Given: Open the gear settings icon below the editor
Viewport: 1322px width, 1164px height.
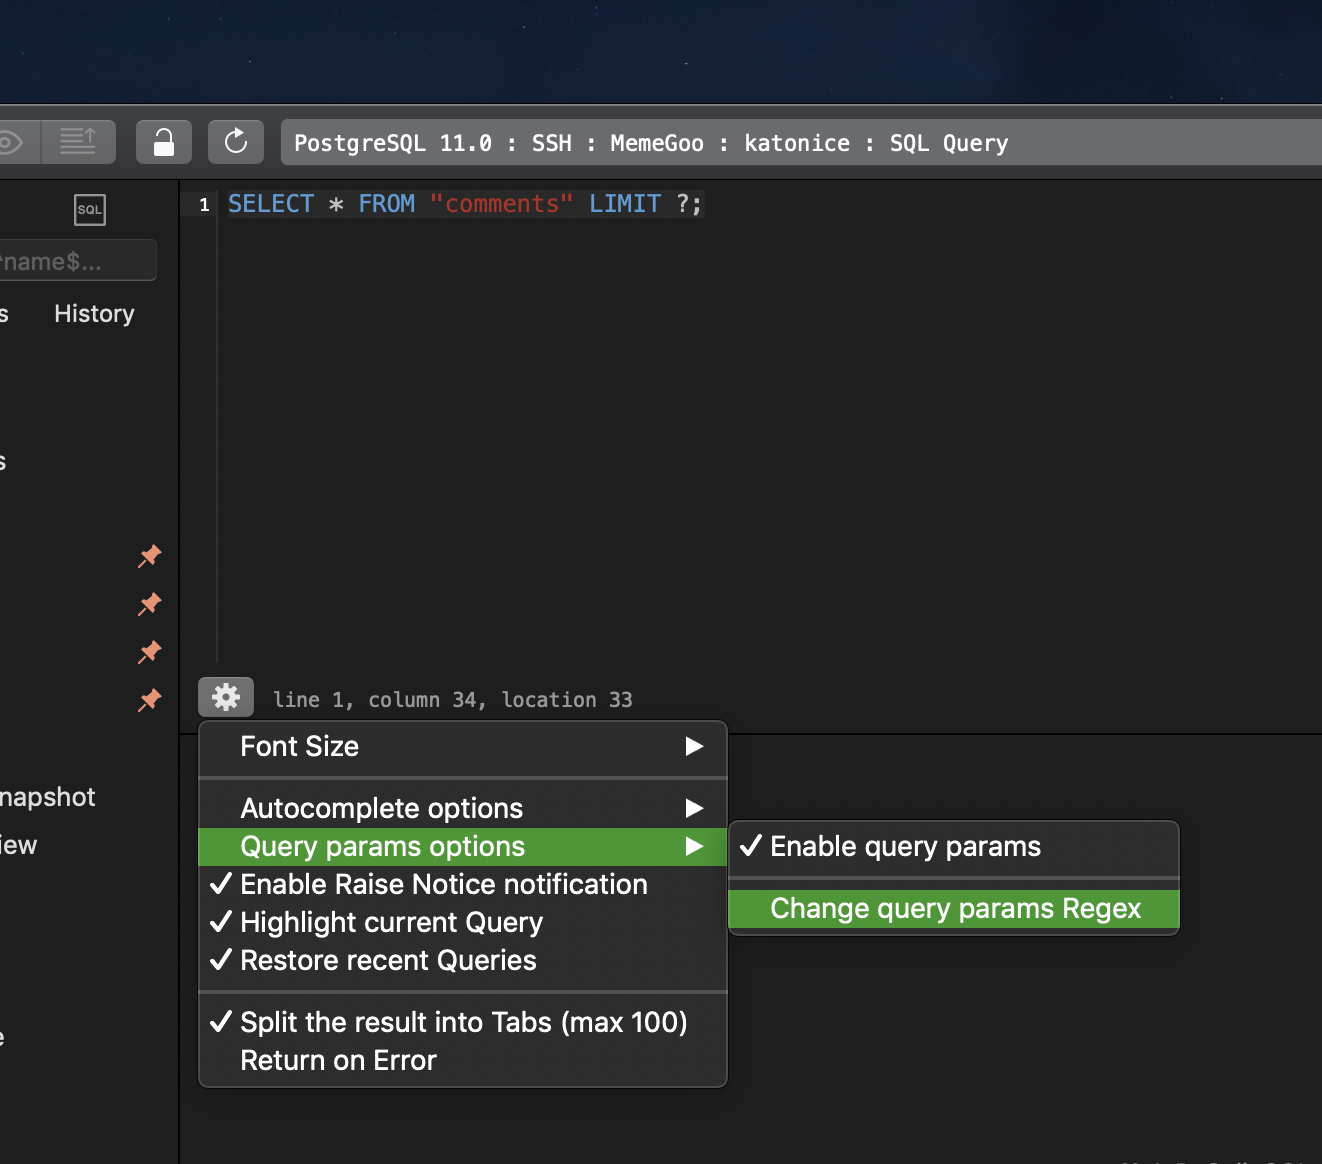Looking at the screenshot, I should coord(225,697).
